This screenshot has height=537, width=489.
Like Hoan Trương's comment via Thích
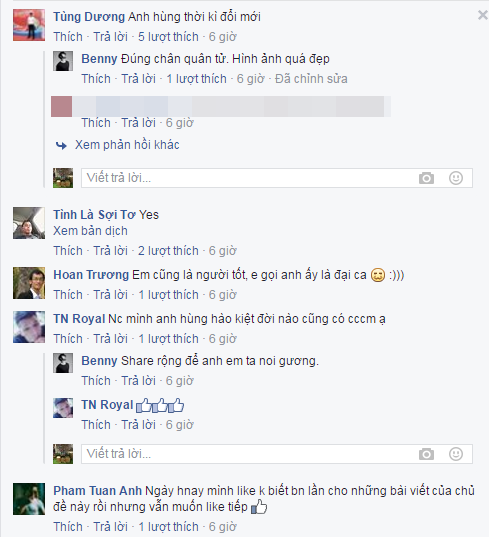(68, 295)
